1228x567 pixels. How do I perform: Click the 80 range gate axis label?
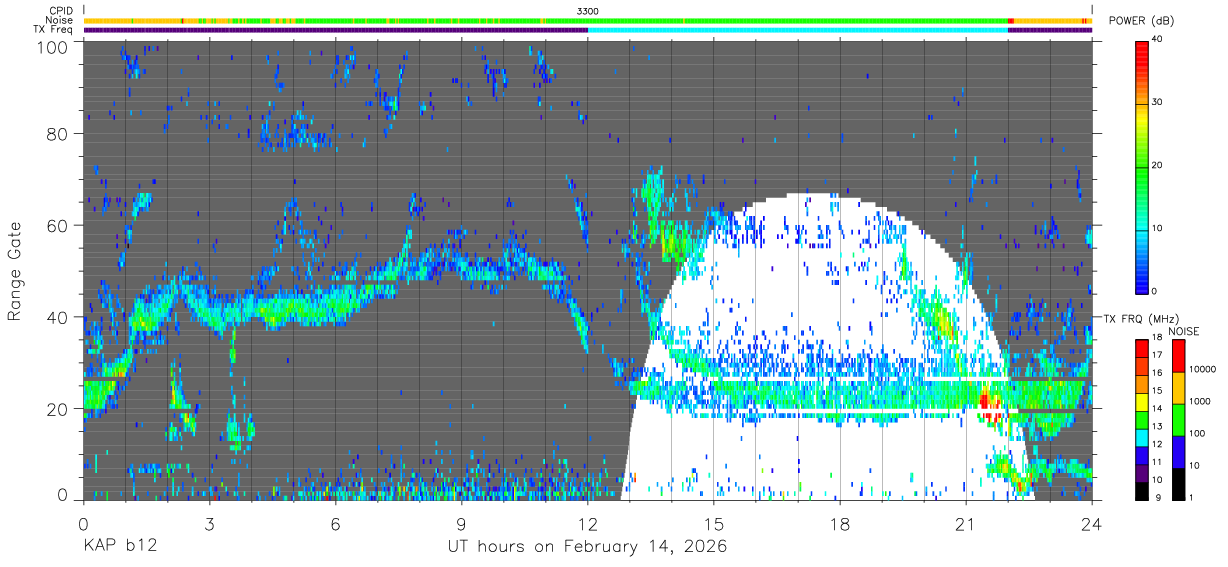click(58, 134)
